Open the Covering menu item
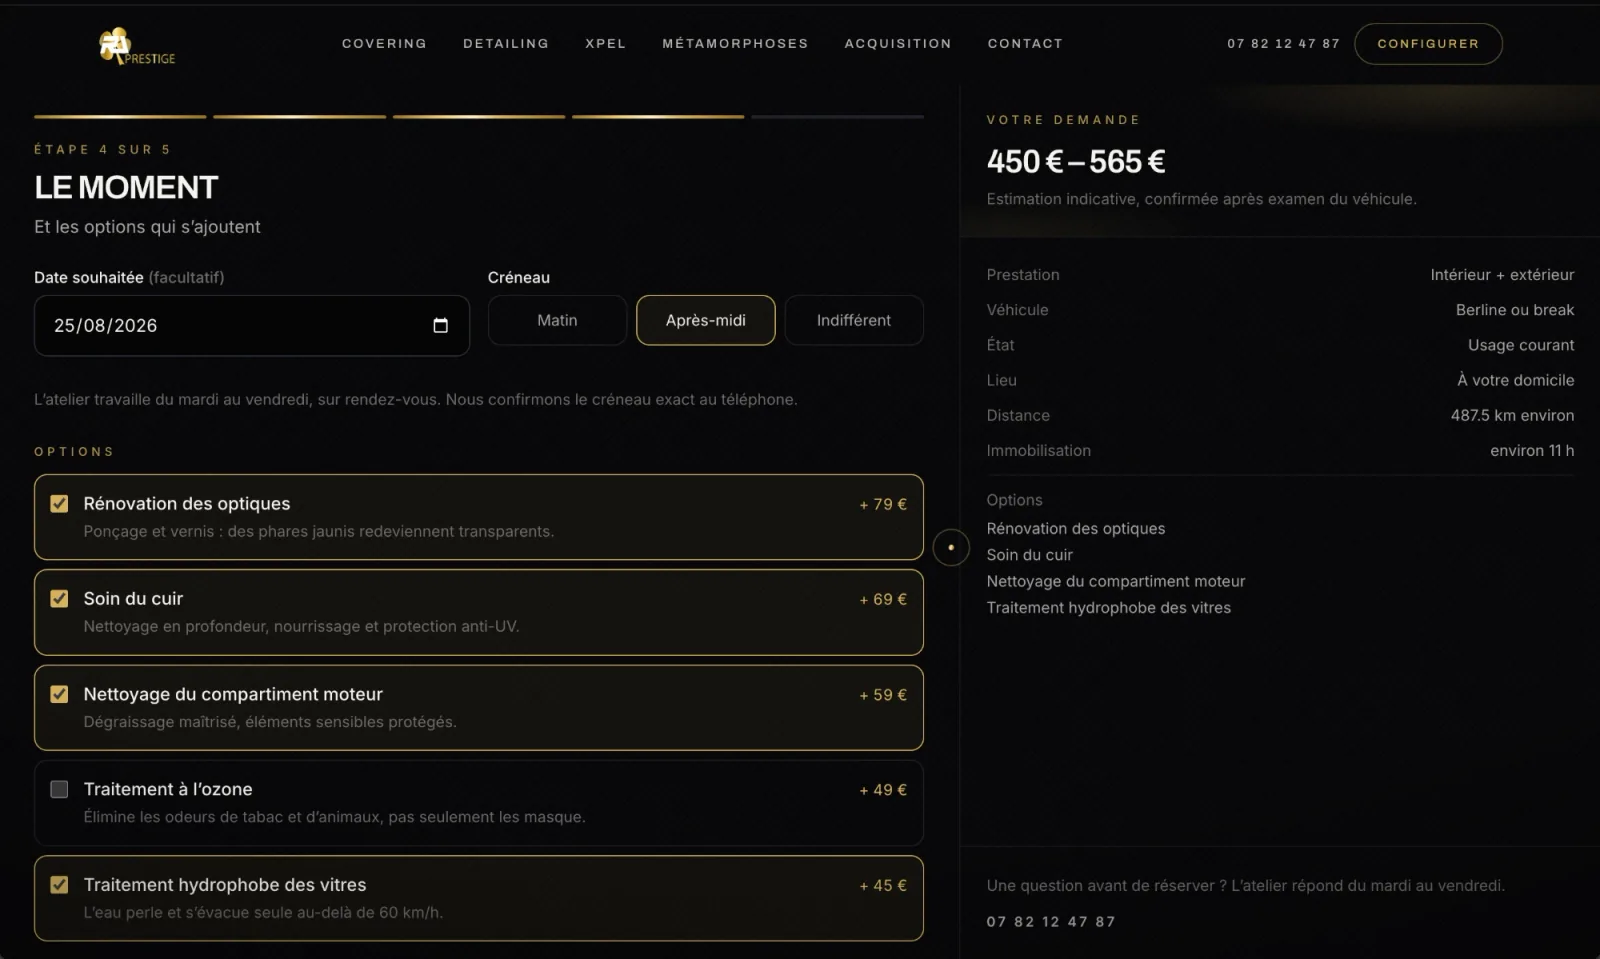The image size is (1600, 959). pyautogui.click(x=384, y=44)
